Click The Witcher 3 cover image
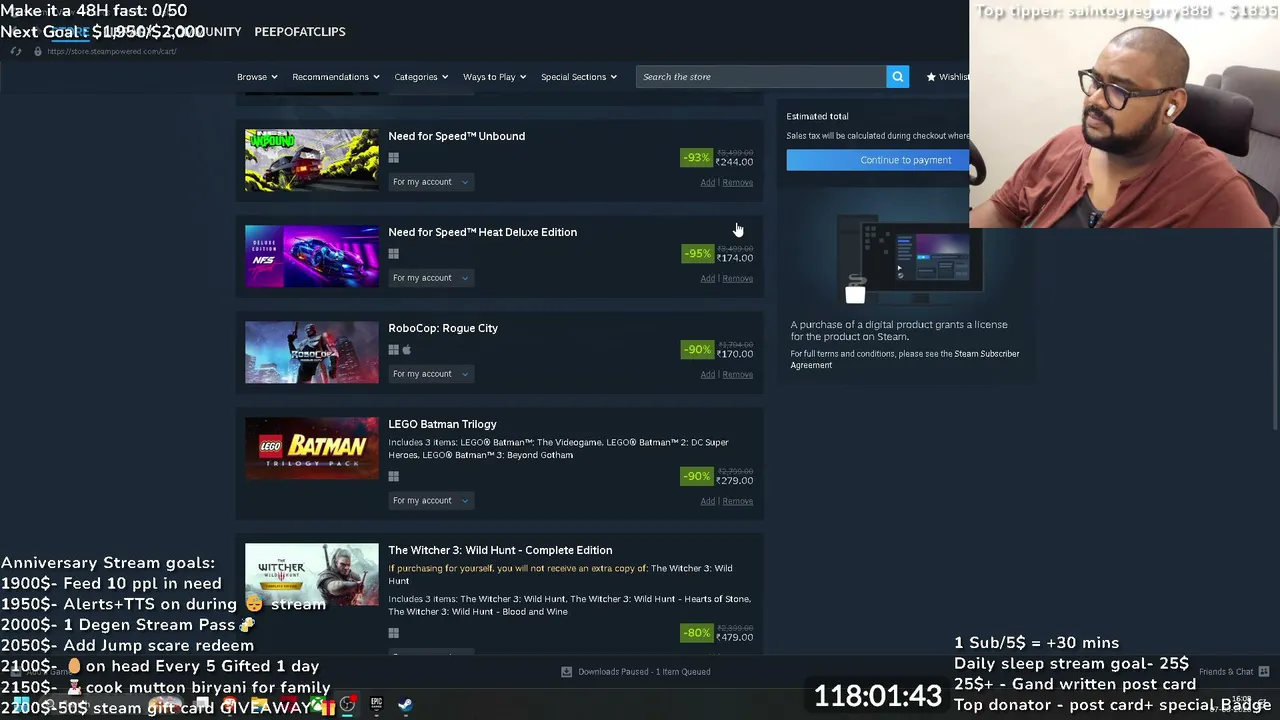 312,574
